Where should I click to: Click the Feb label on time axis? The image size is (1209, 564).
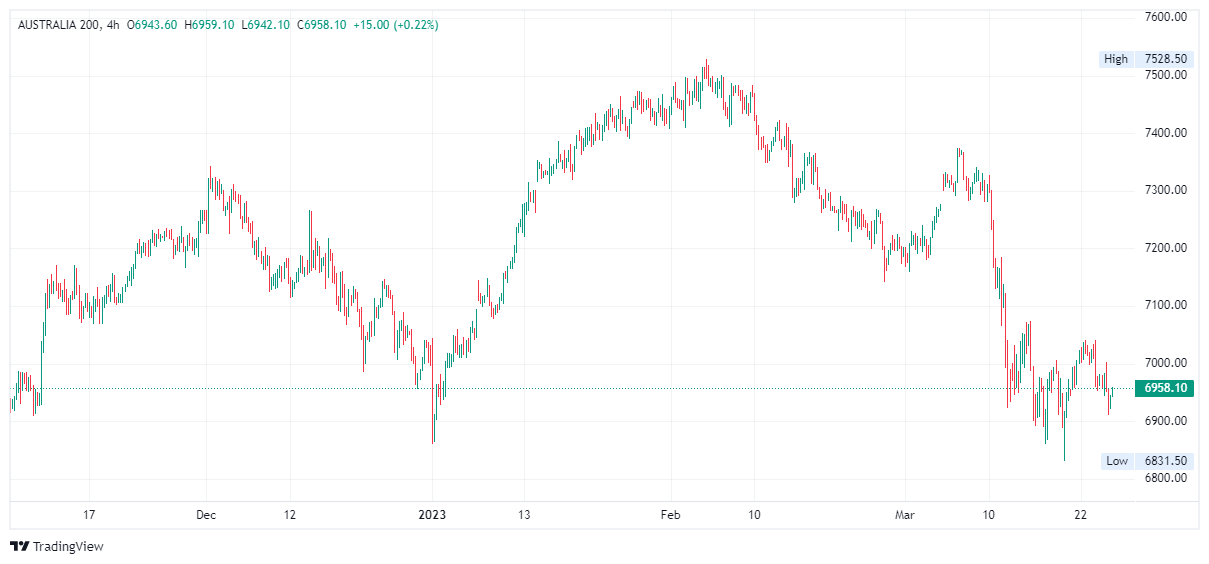coord(670,515)
